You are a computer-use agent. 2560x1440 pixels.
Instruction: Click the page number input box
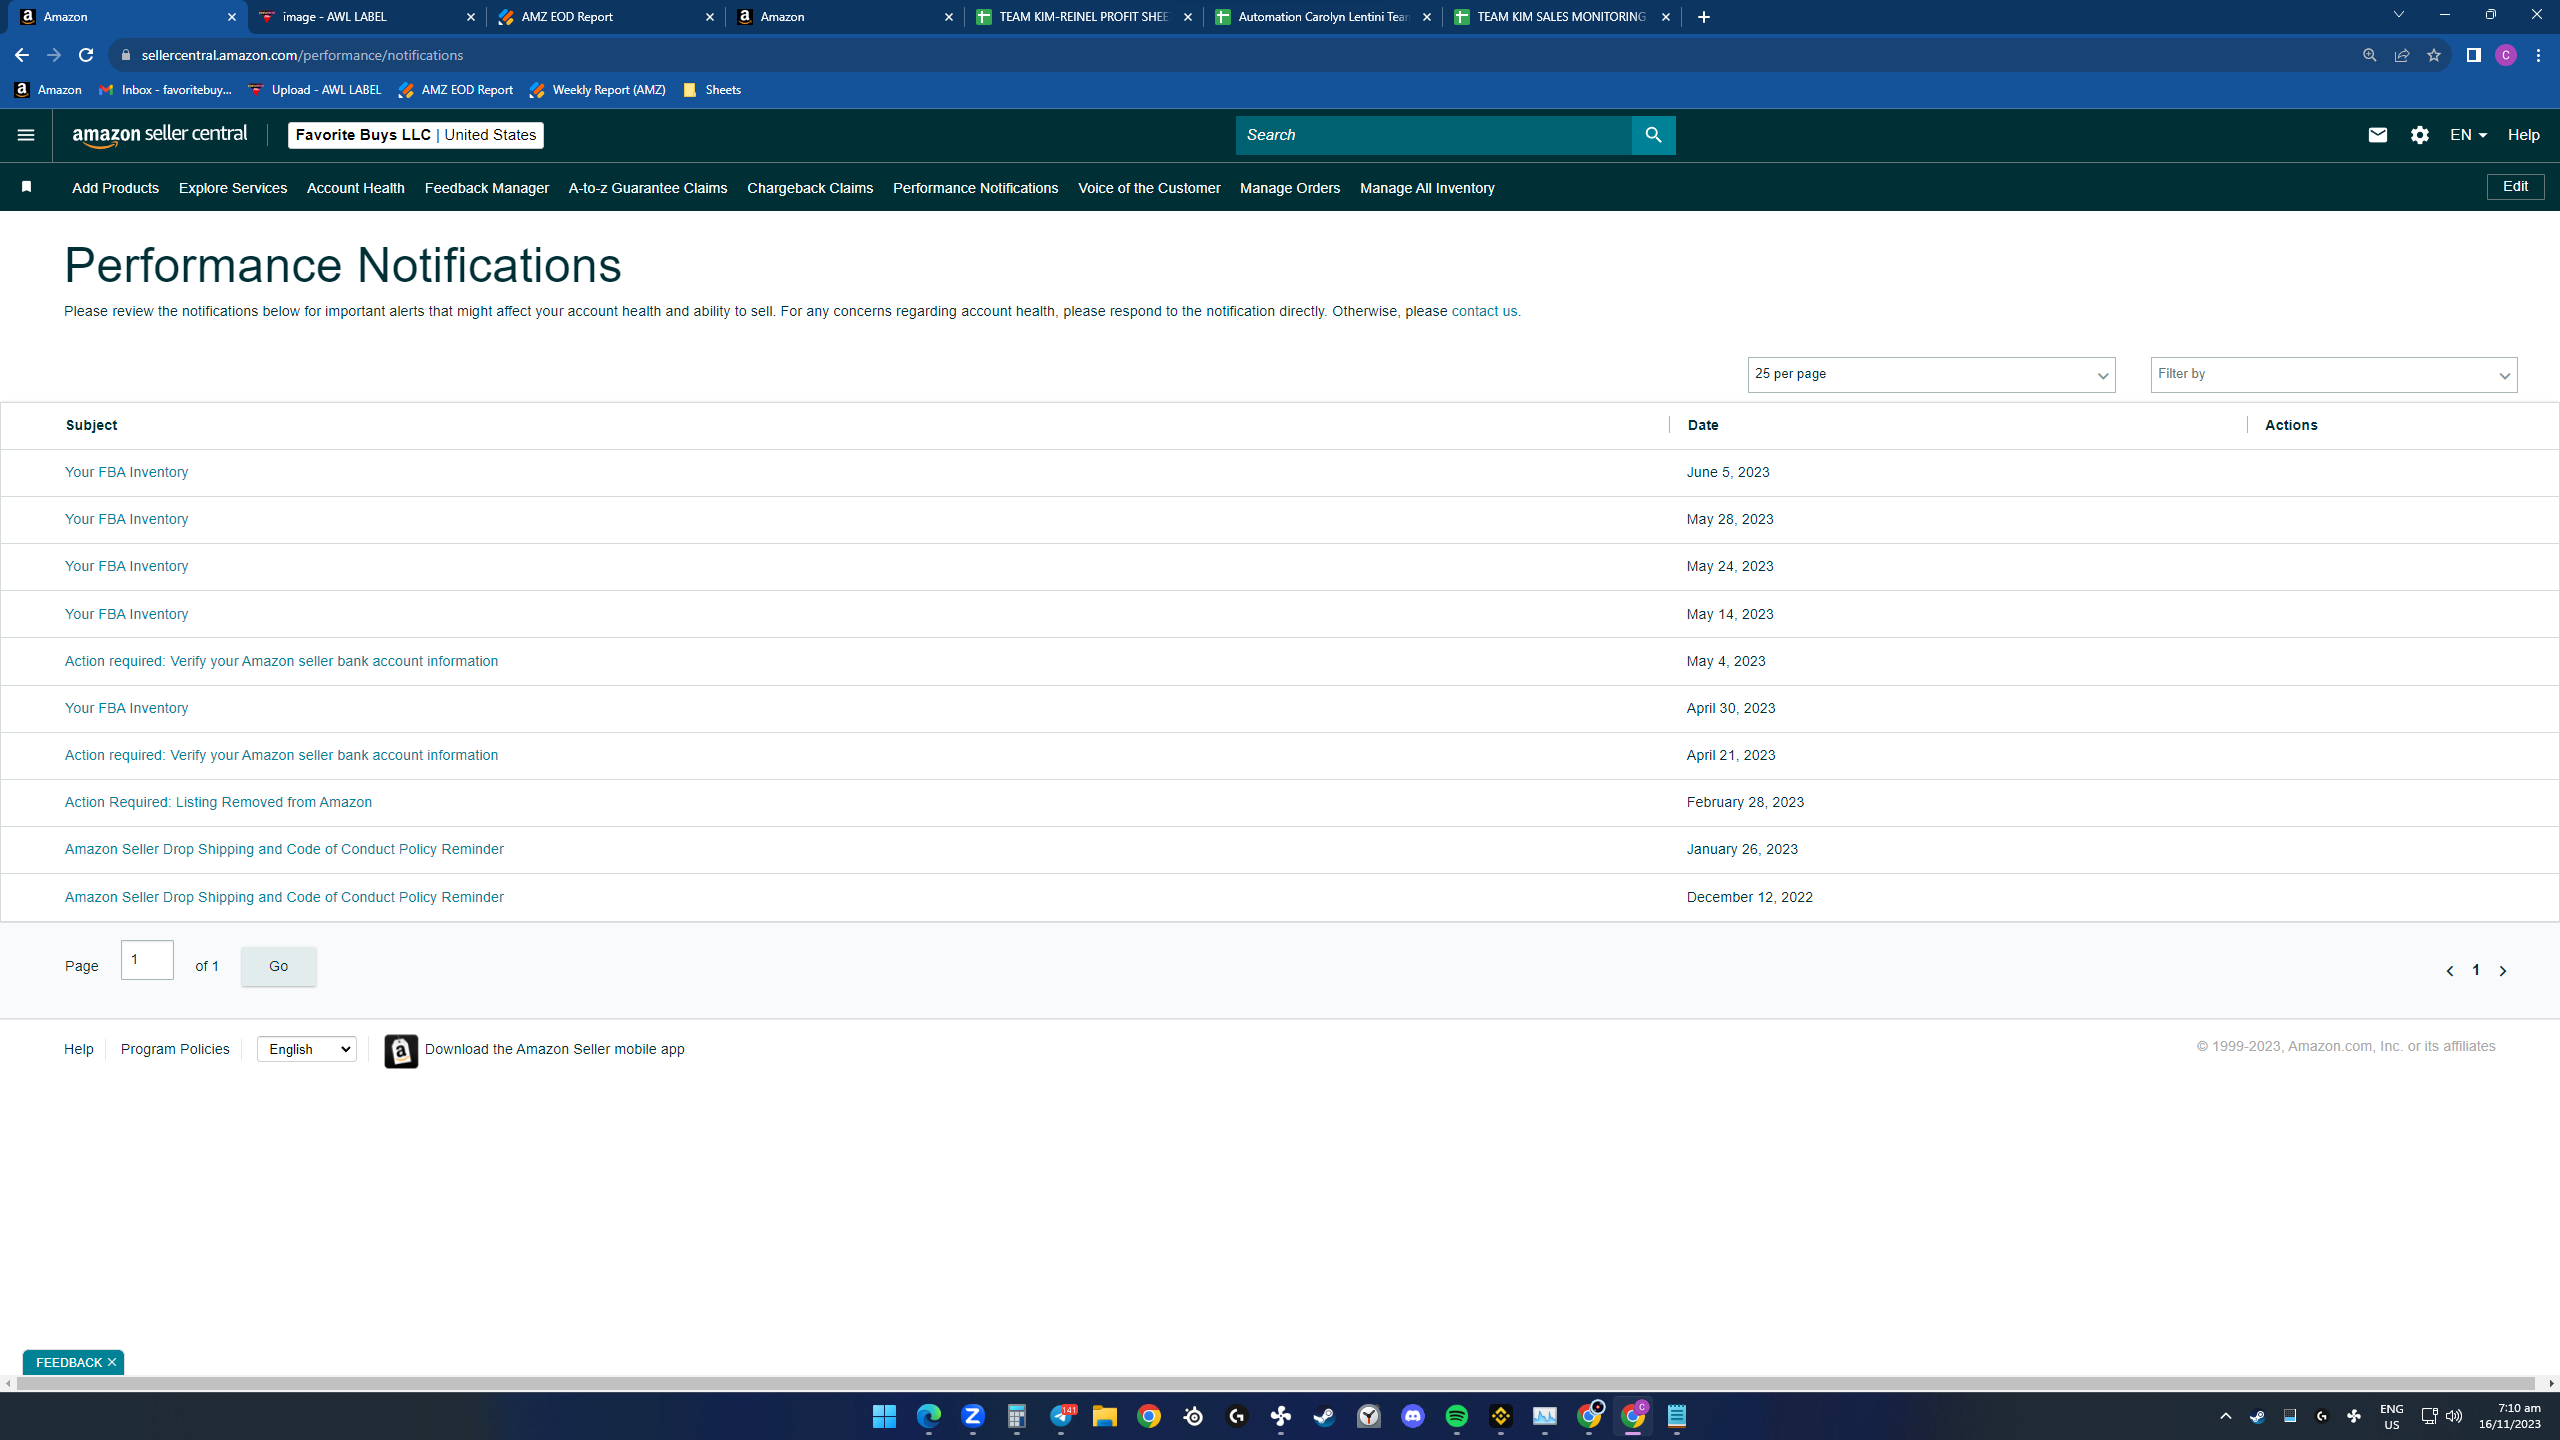pyautogui.click(x=147, y=960)
